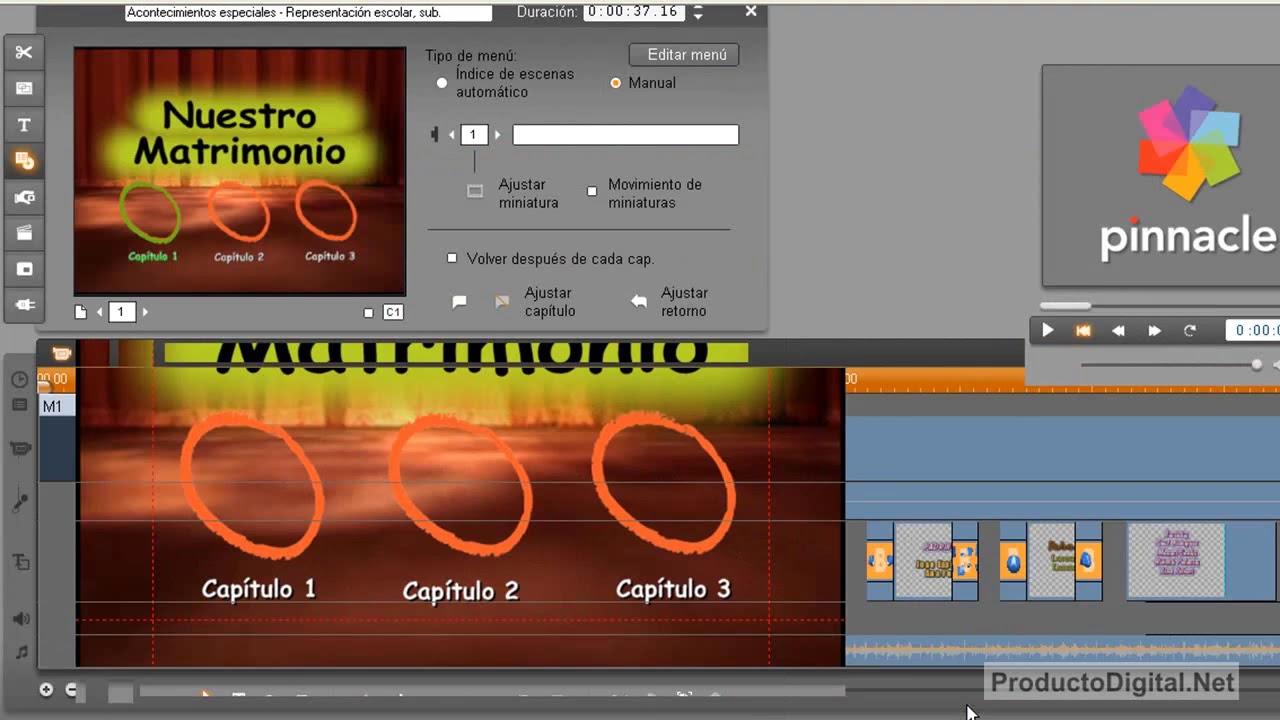Go to beginning of the movie
1280x720 pixels.
(x=1083, y=330)
